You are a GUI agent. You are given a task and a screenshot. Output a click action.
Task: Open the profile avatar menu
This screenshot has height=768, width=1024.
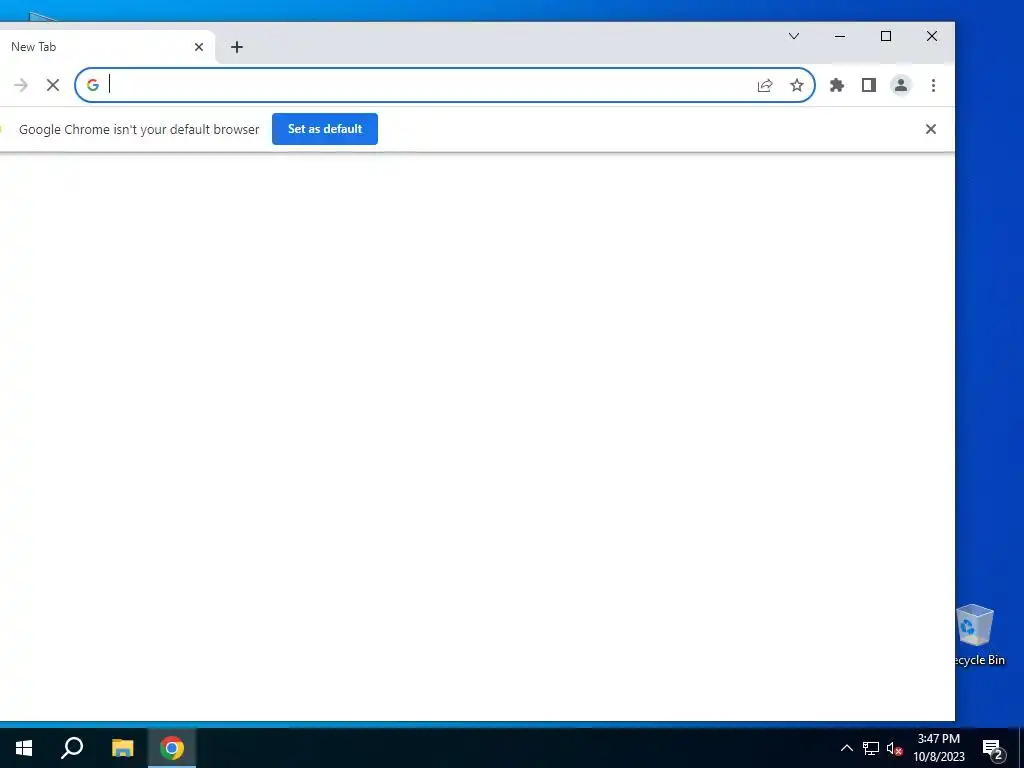(901, 85)
